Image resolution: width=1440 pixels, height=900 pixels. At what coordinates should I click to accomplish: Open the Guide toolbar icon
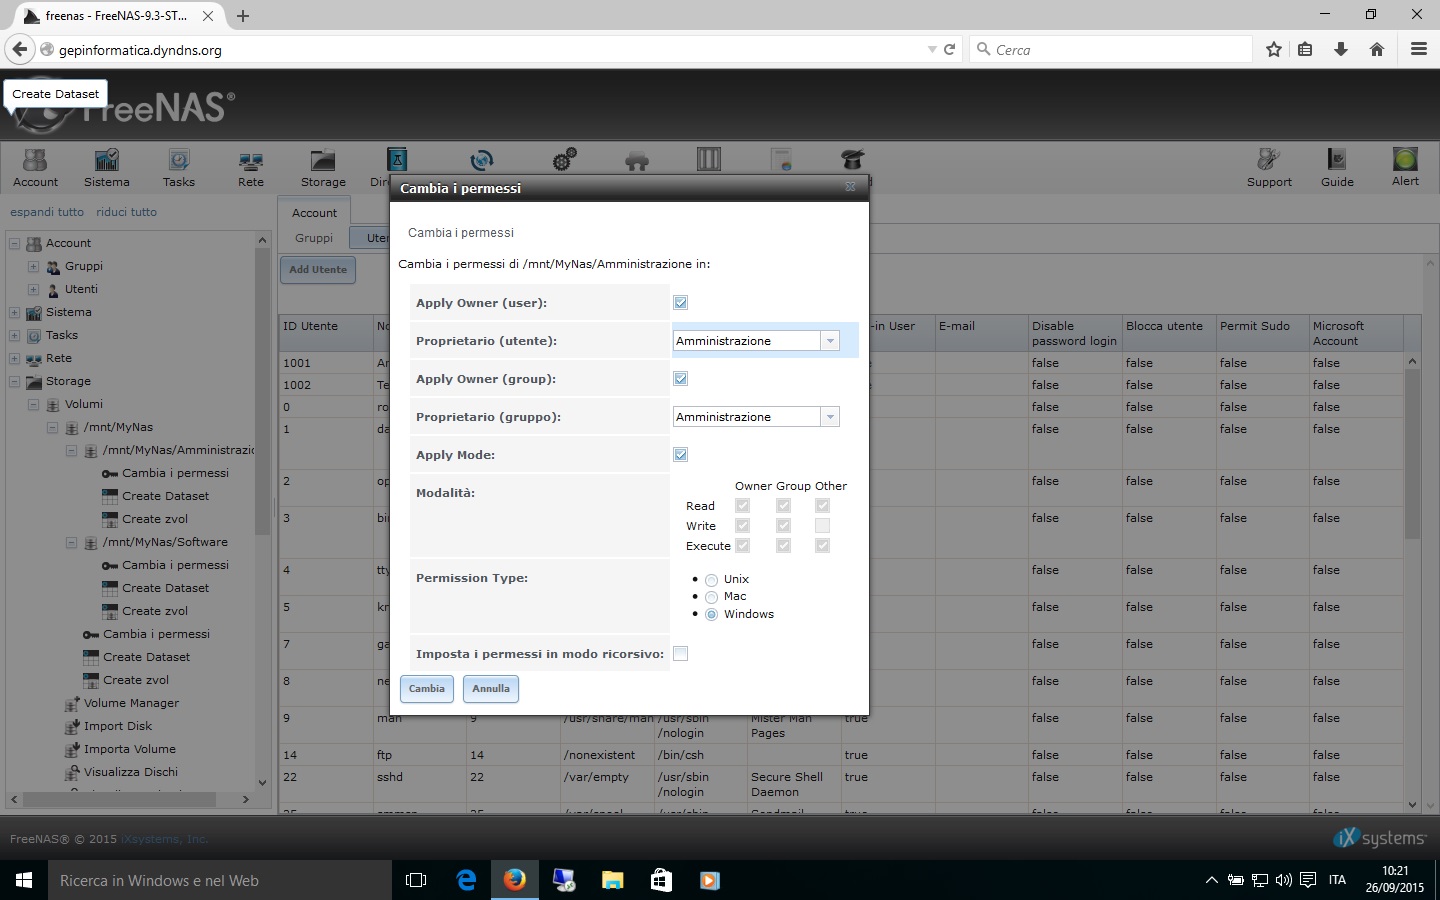click(1337, 168)
